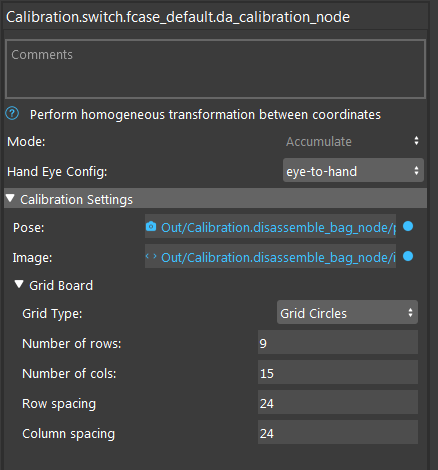Click the Pose link to disassemble_bag_node output

[x=278, y=227]
